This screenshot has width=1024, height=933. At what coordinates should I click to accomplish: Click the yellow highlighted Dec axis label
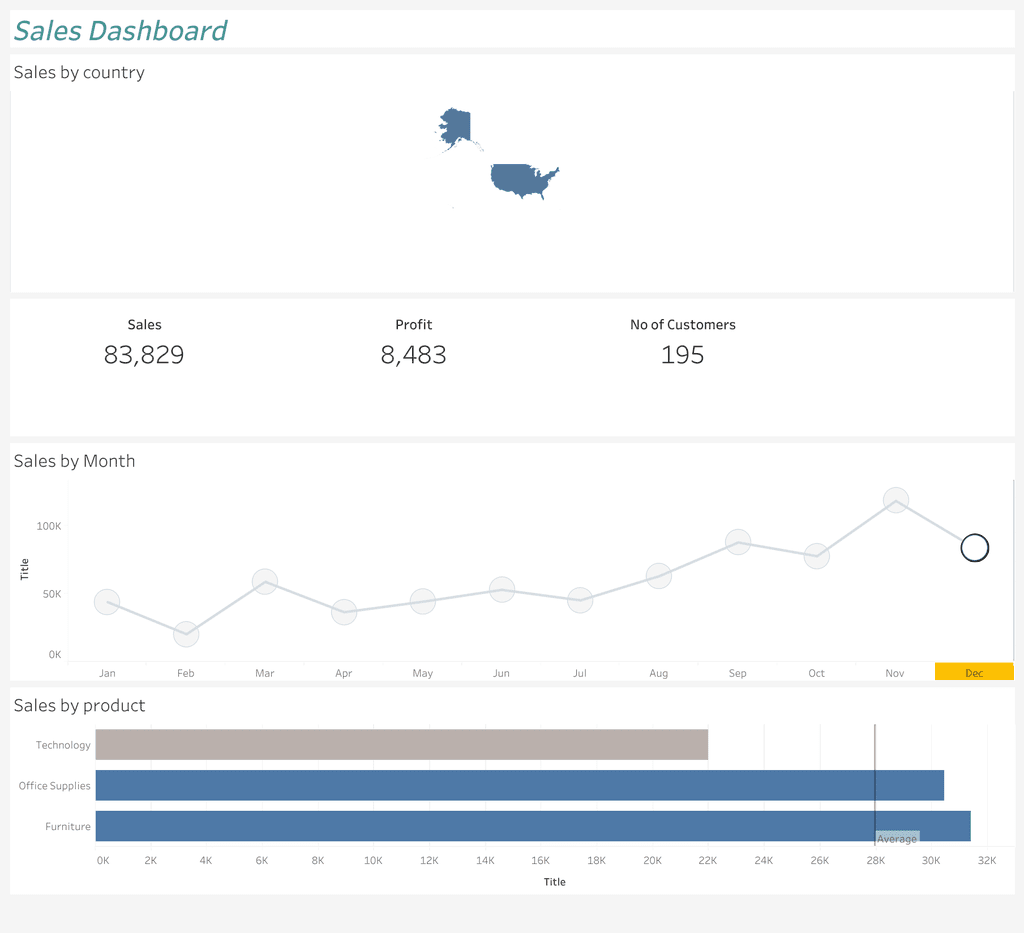[x=974, y=672]
